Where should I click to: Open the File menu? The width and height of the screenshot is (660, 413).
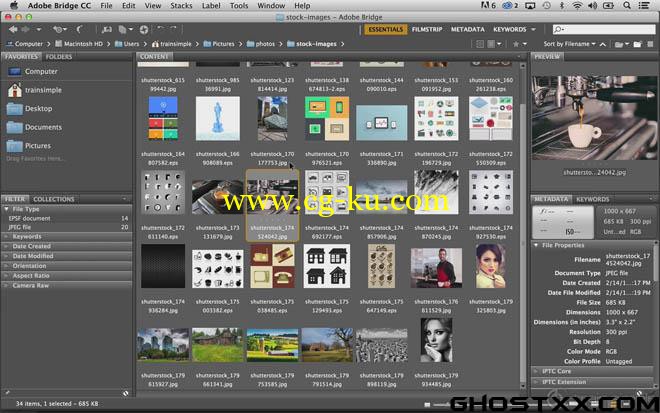tap(106, 5)
